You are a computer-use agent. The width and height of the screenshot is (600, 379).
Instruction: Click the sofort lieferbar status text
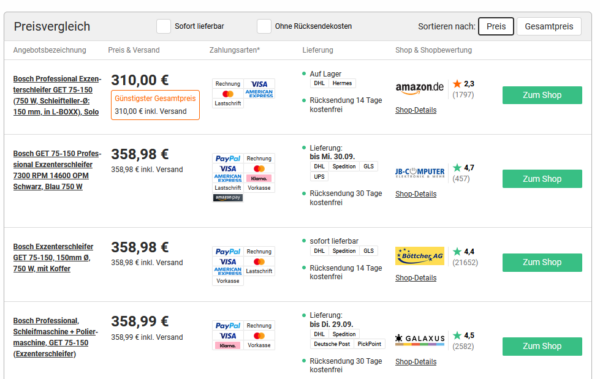(x=334, y=241)
